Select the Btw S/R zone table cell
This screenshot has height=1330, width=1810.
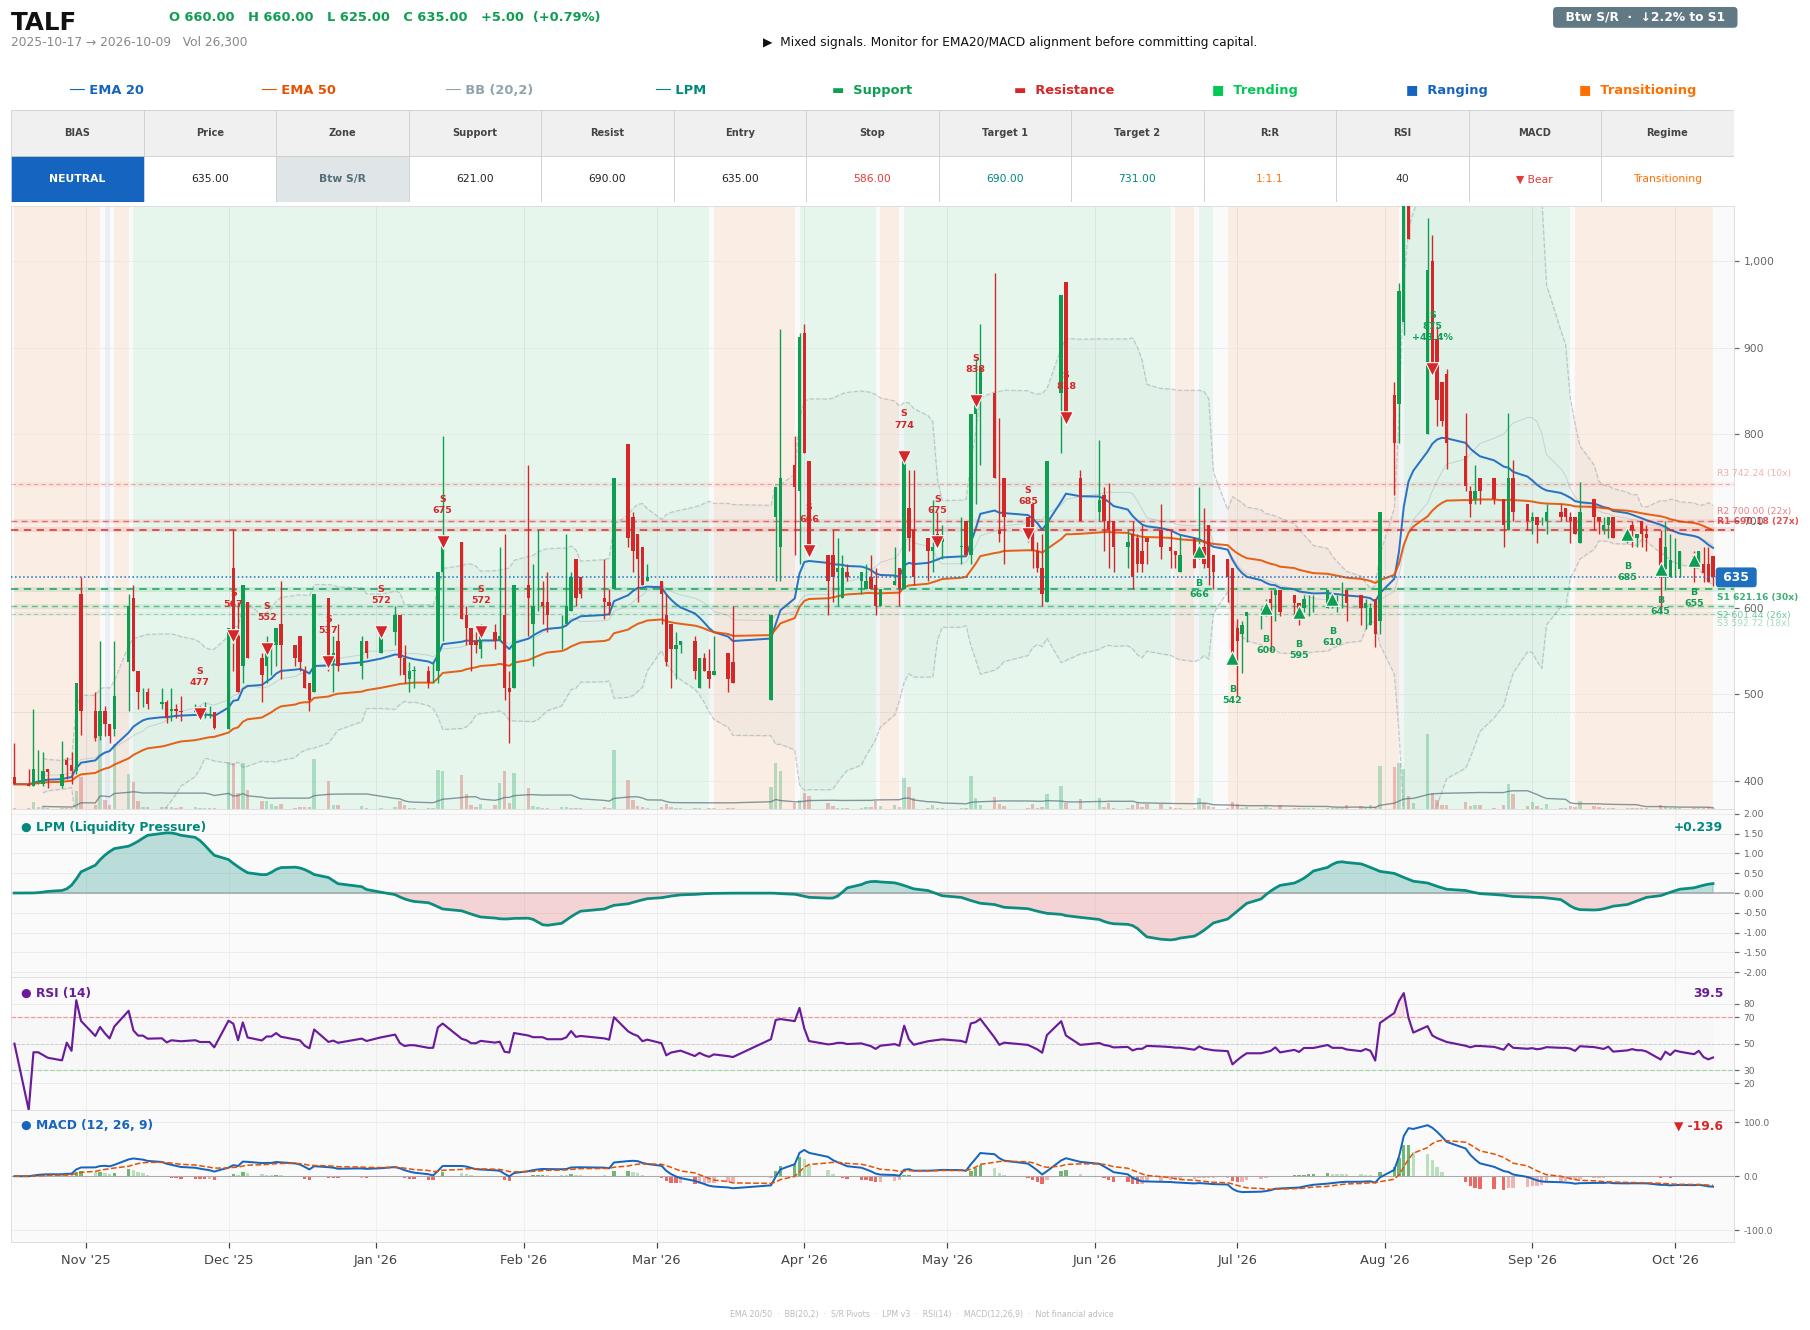coord(342,179)
